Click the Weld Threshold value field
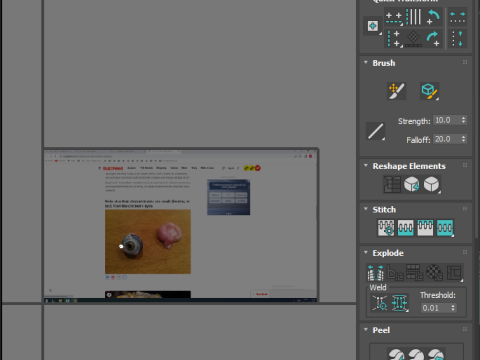 435,308
